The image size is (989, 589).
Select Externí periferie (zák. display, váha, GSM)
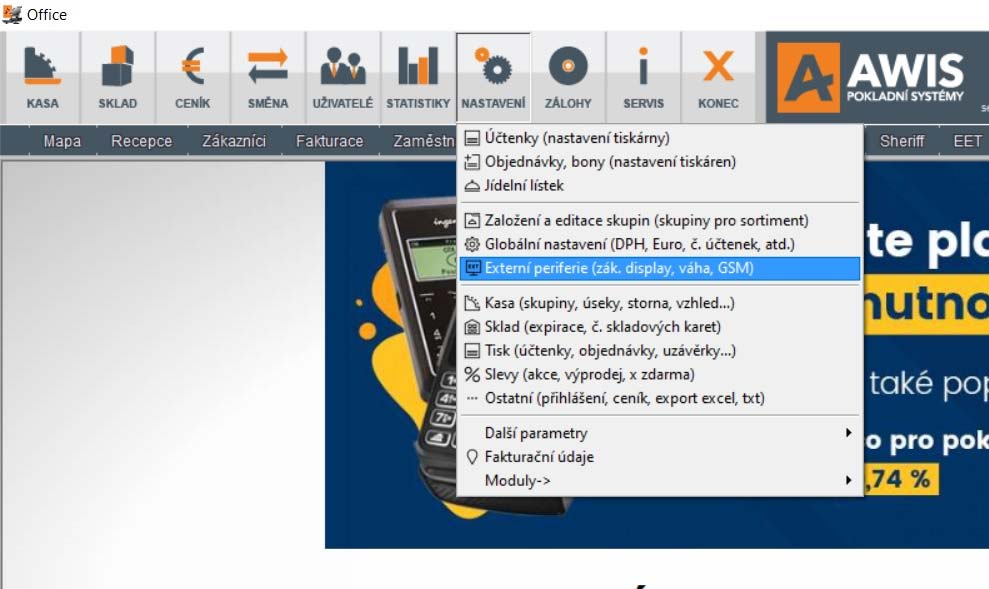pos(660,268)
